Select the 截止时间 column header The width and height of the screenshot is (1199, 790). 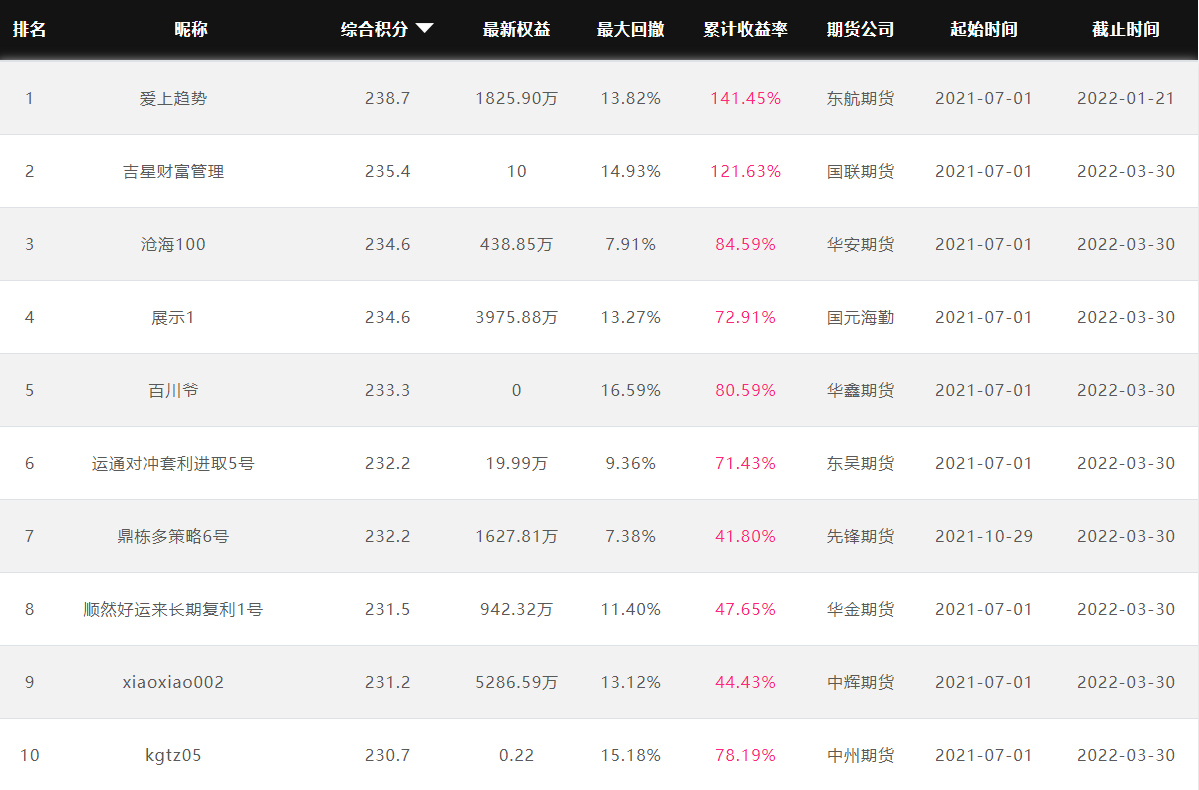1126,29
